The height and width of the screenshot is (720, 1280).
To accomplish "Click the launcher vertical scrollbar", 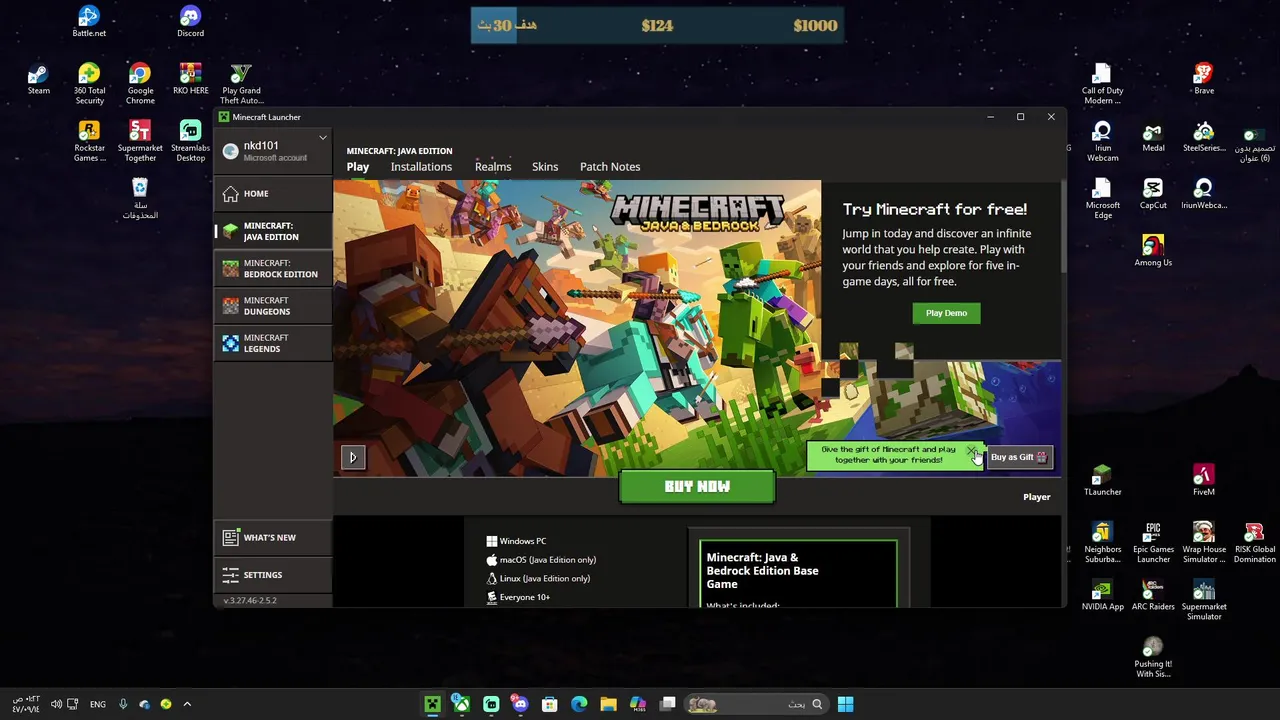I will (x=1063, y=225).
